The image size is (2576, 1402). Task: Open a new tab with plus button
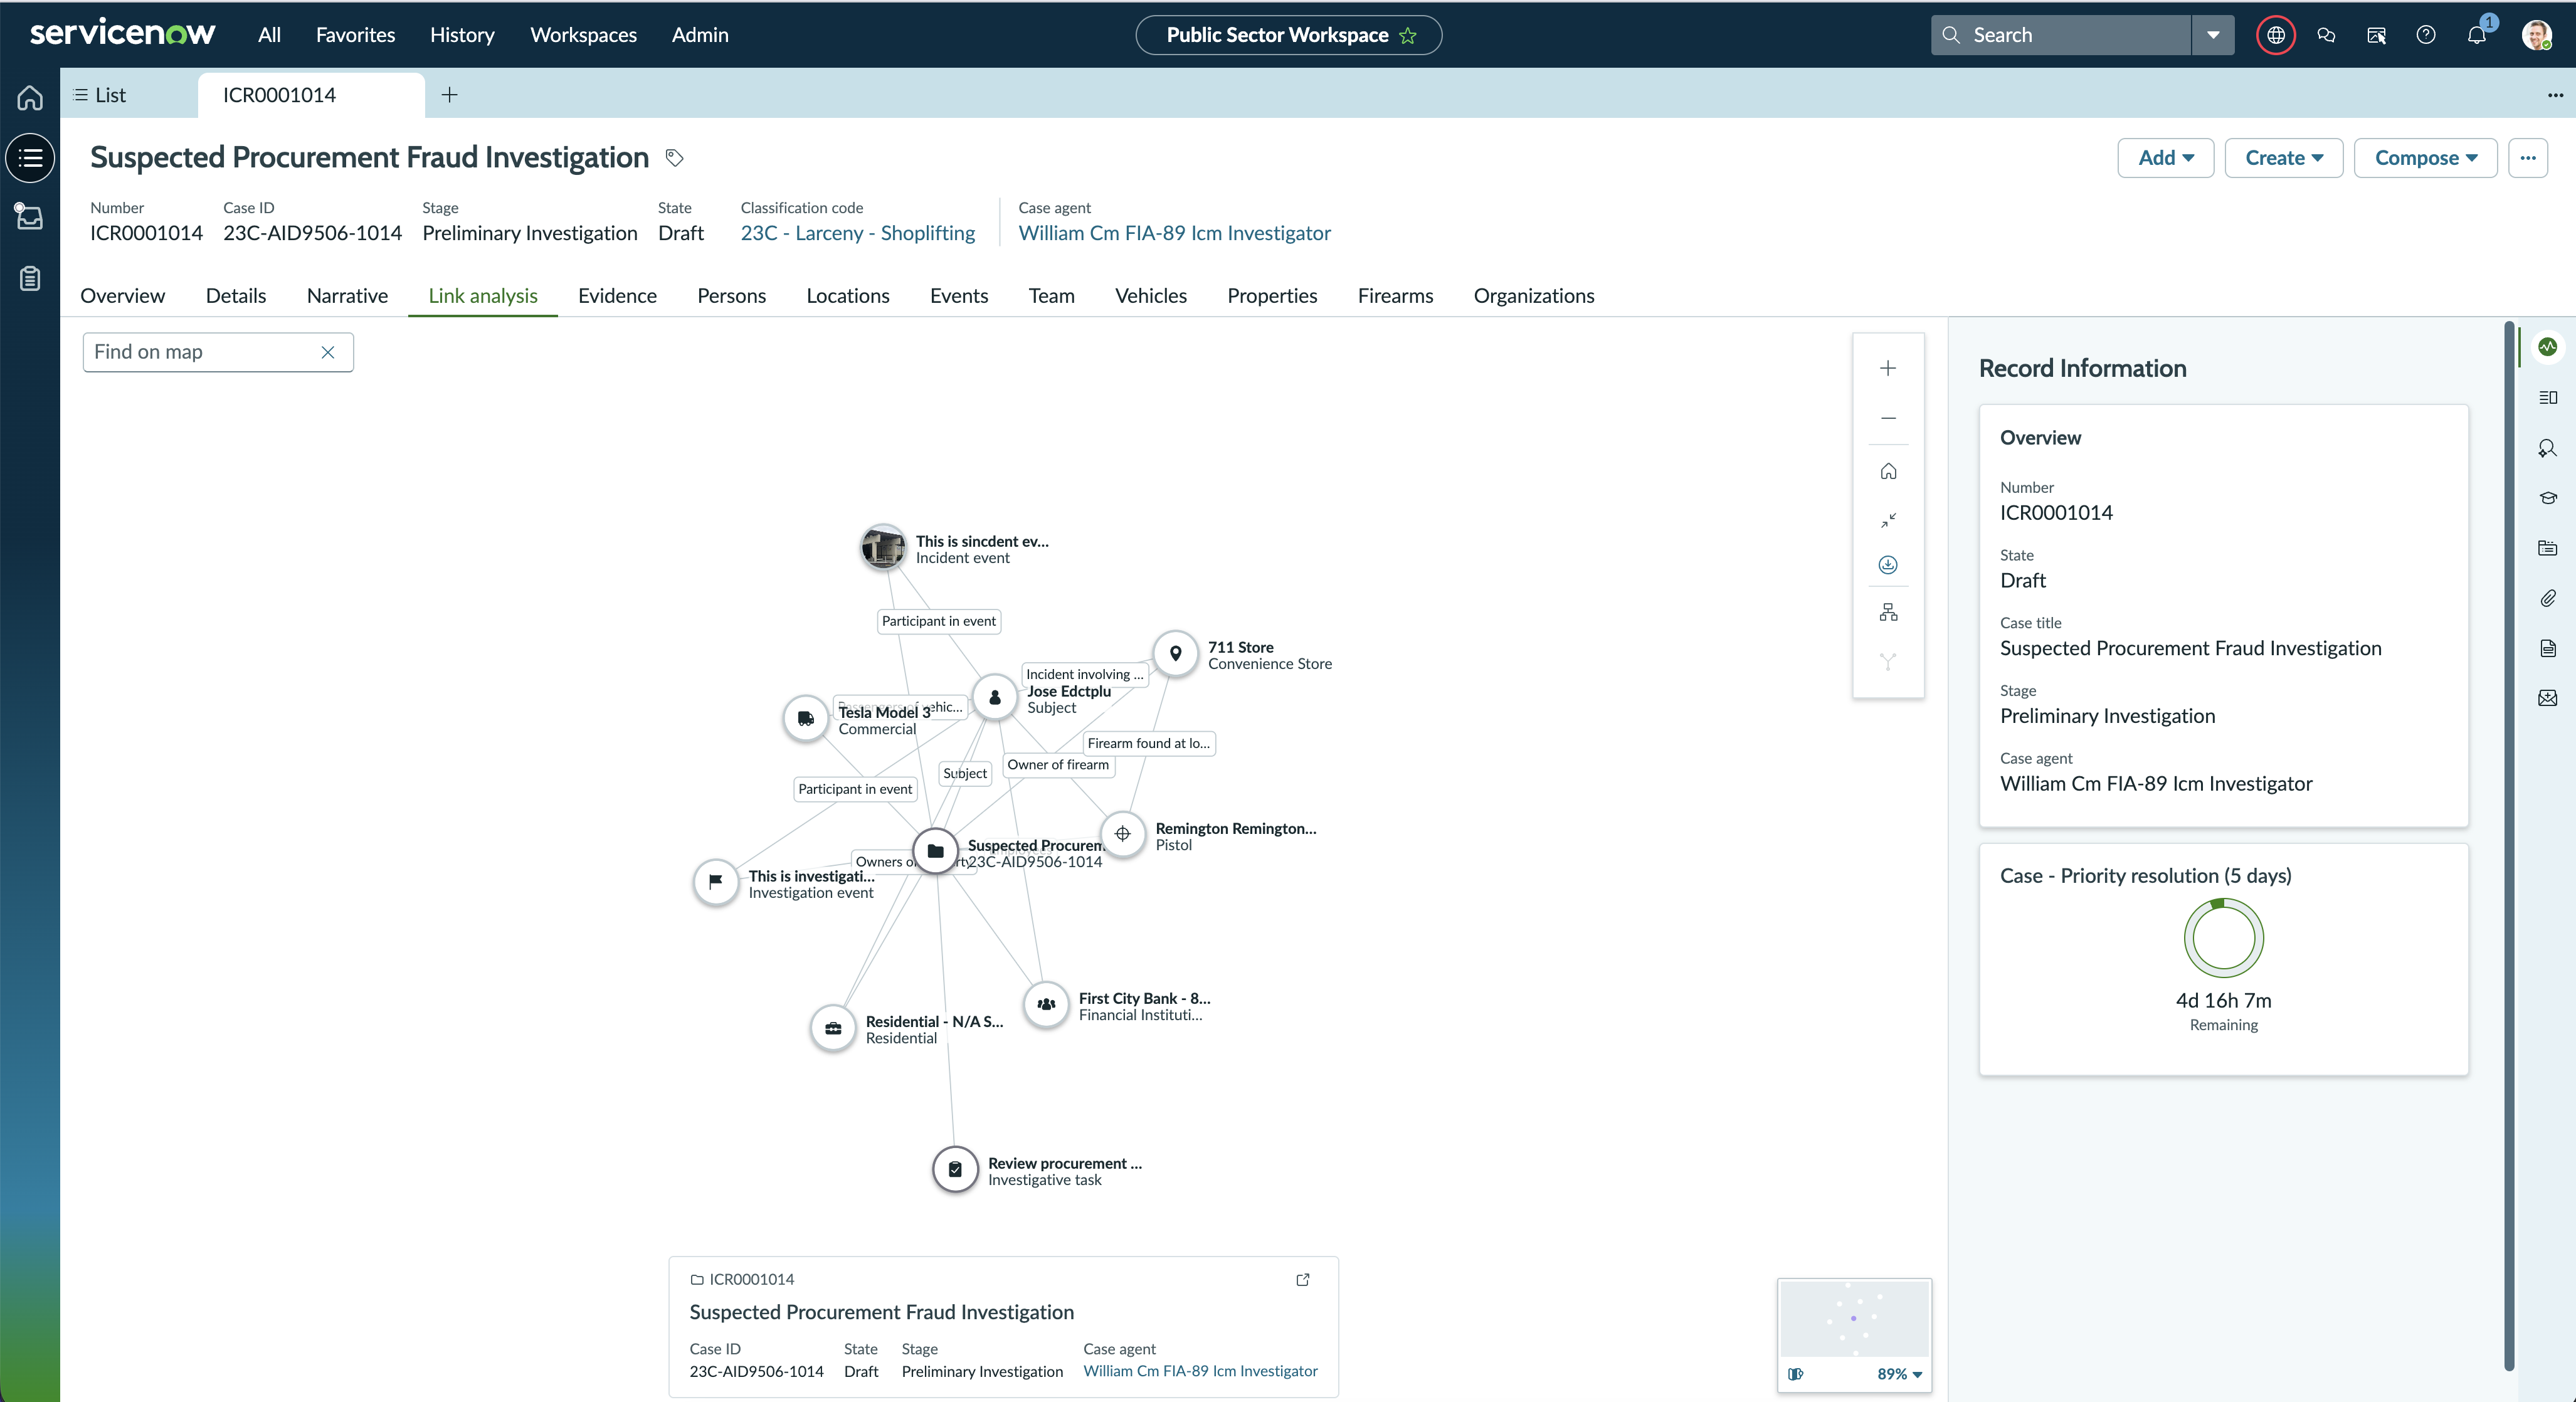click(x=449, y=95)
